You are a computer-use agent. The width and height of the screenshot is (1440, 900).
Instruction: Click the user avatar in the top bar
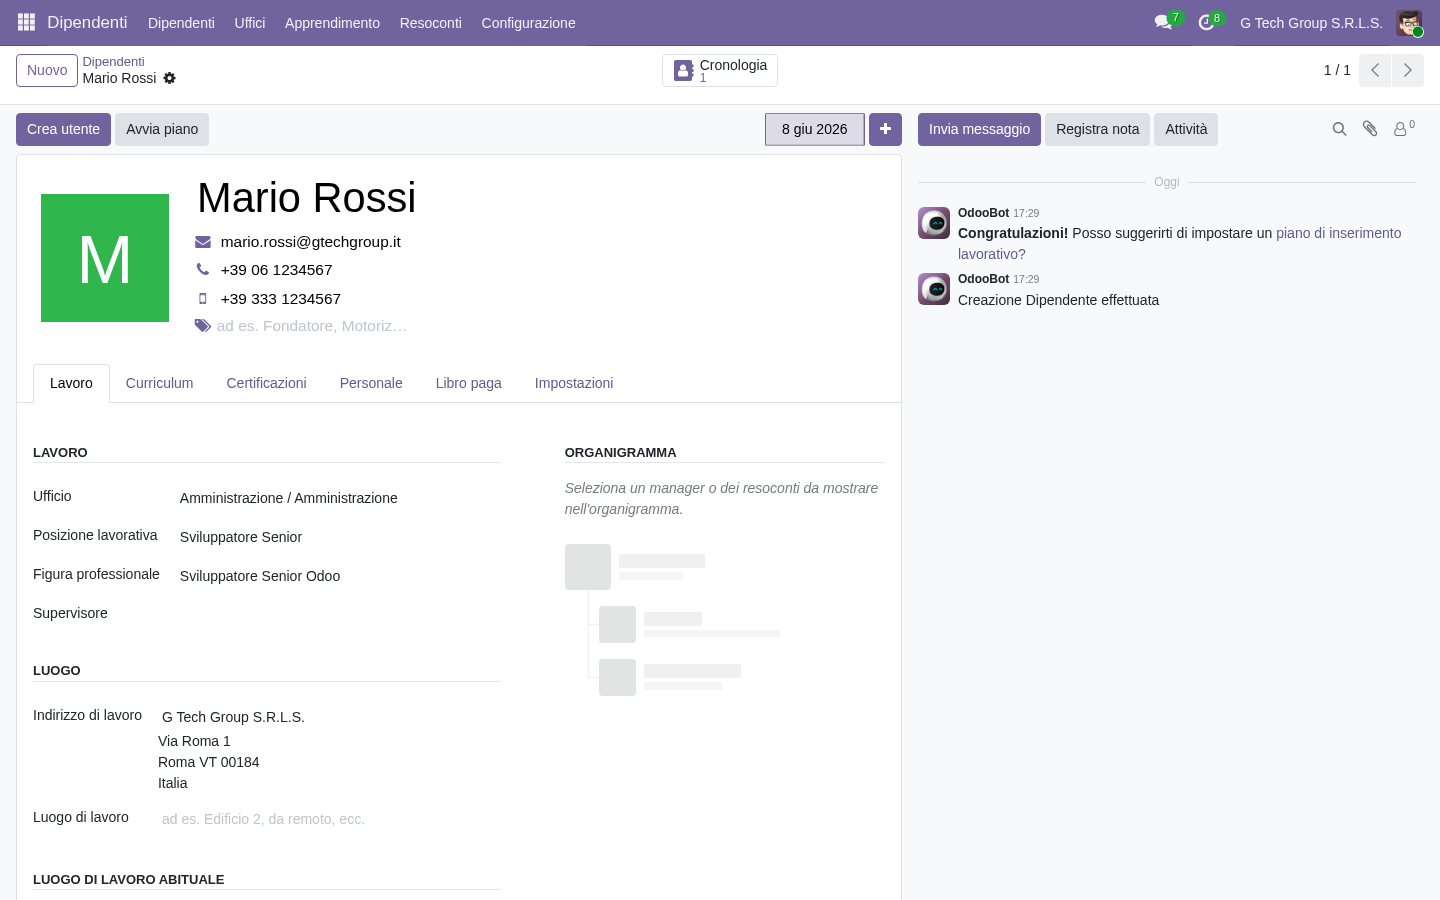click(x=1409, y=23)
